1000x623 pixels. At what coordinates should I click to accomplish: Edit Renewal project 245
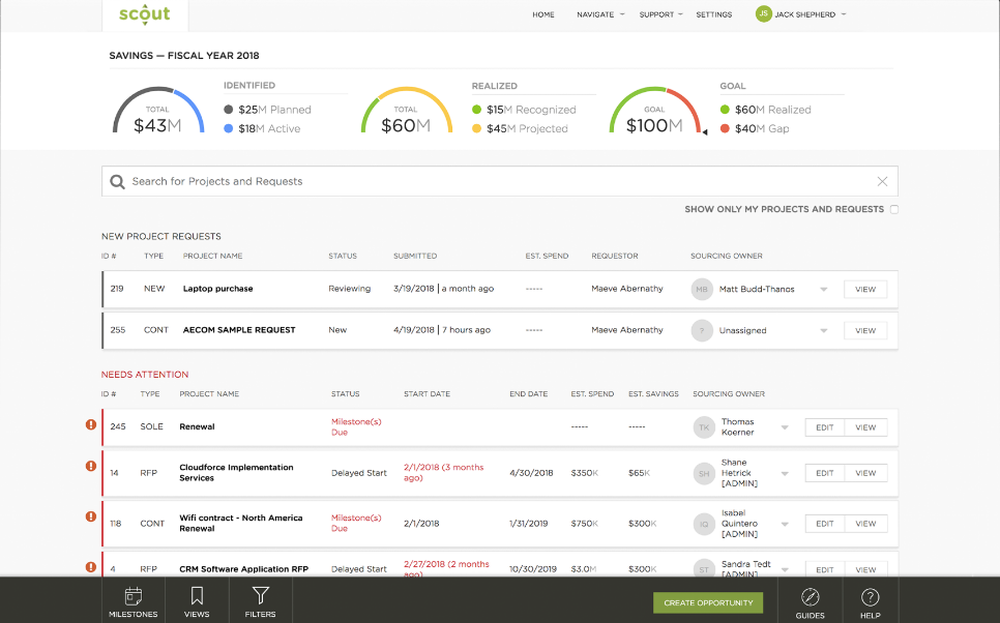[x=825, y=428]
